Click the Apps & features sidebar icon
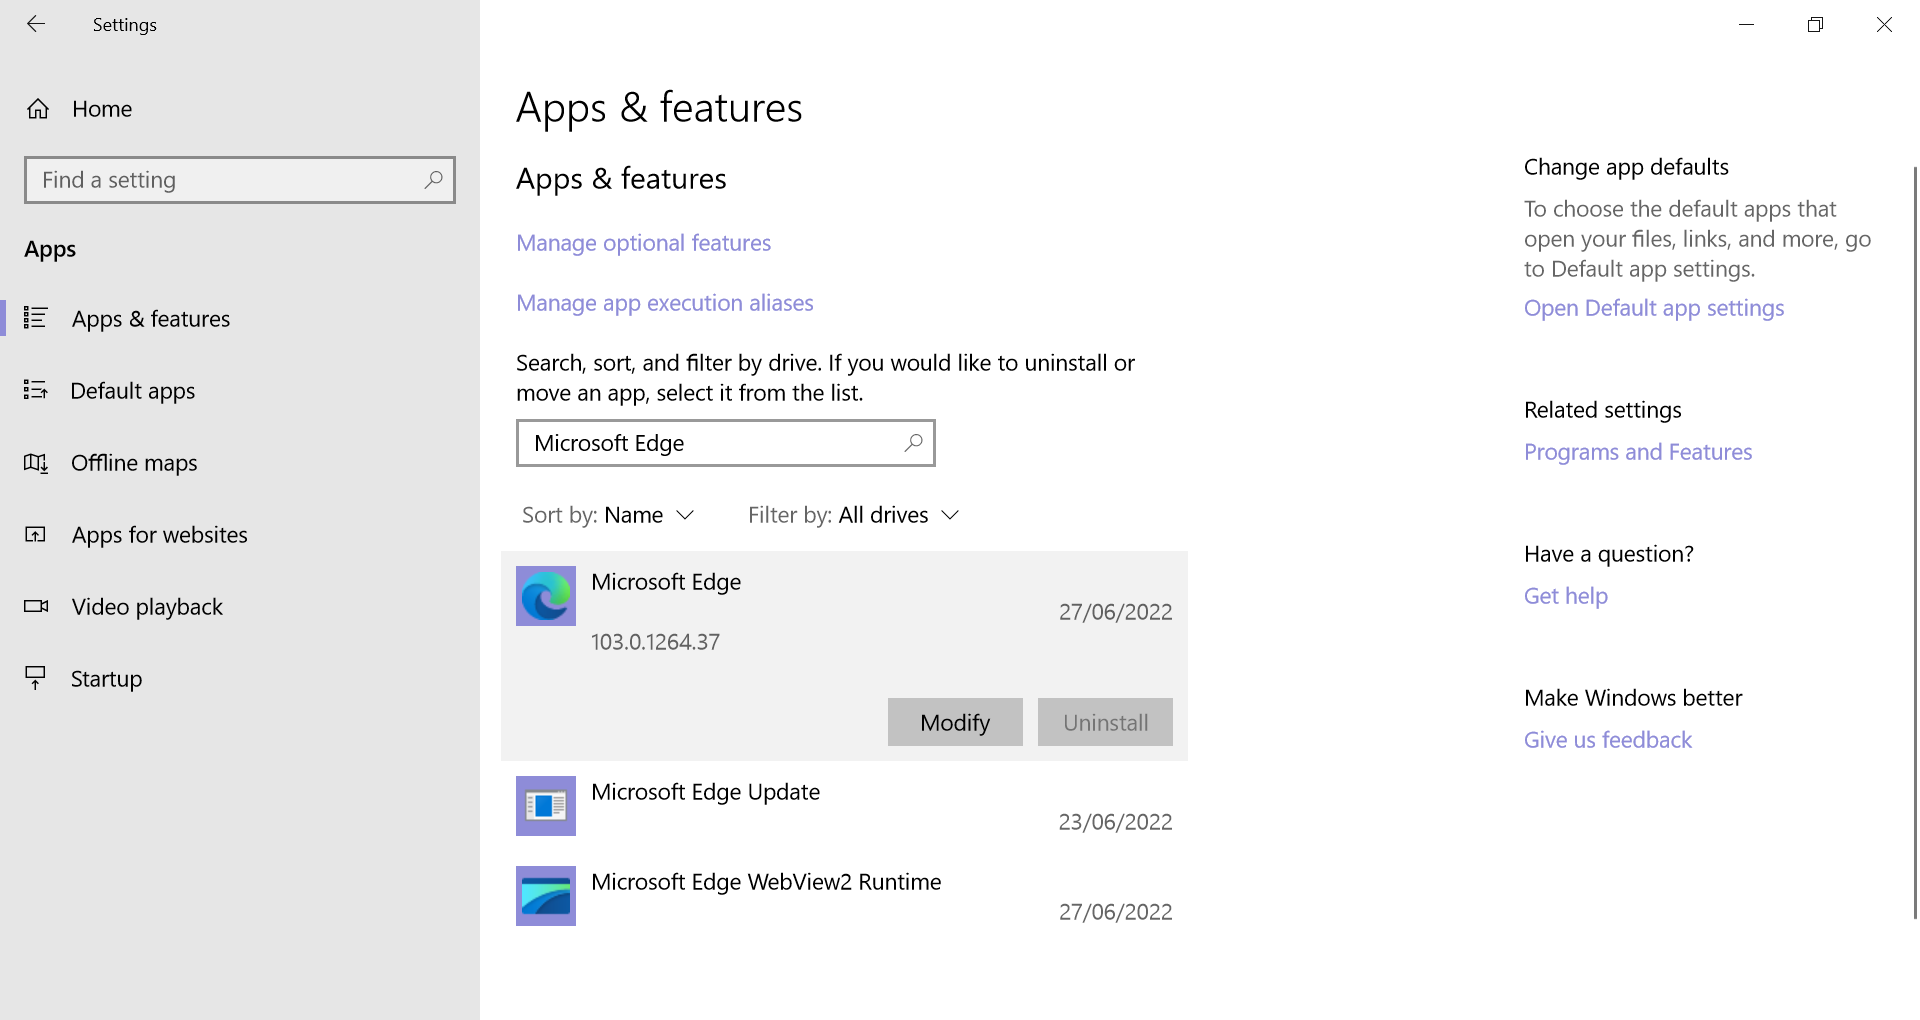Image resolution: width=1920 pixels, height=1020 pixels. click(x=36, y=318)
